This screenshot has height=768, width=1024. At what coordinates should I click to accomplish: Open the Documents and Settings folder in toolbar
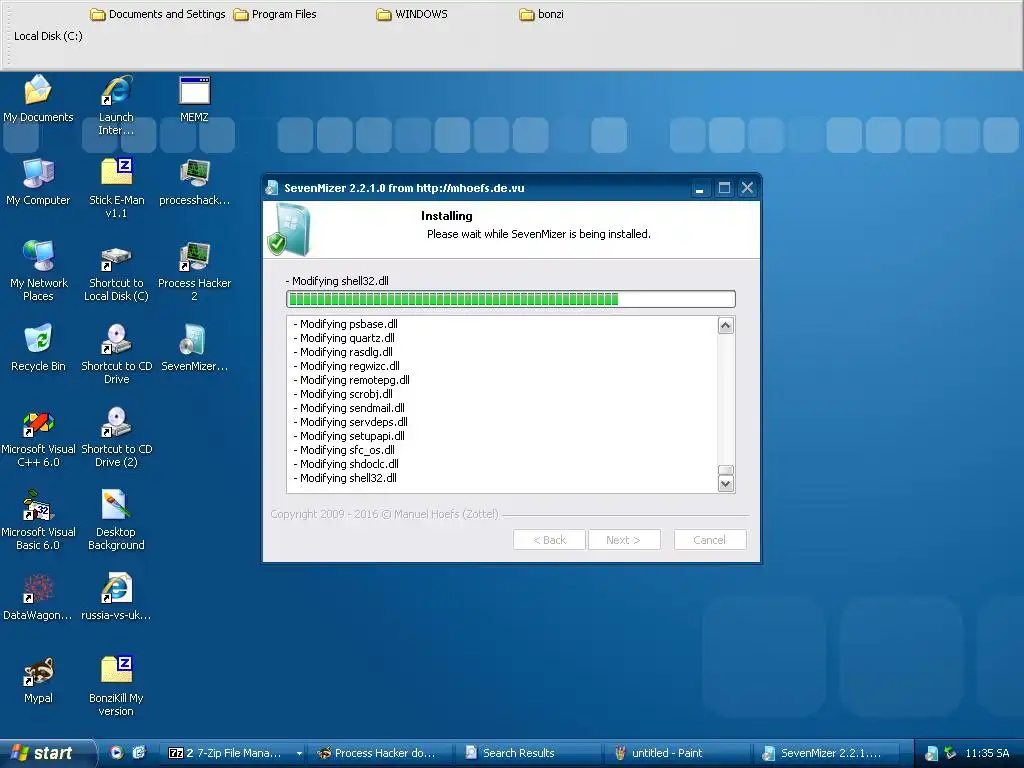tap(158, 14)
